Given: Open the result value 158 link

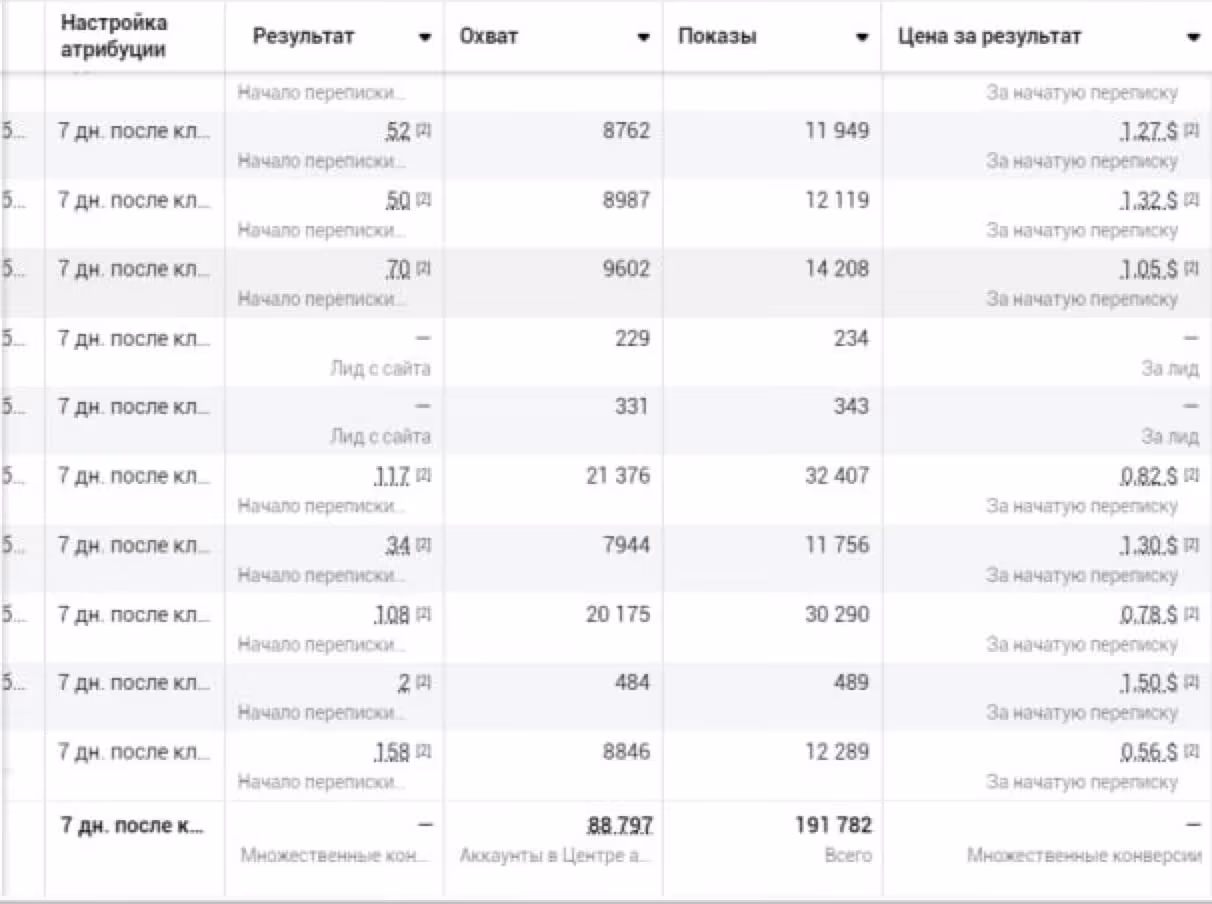Looking at the screenshot, I should pyautogui.click(x=392, y=752).
